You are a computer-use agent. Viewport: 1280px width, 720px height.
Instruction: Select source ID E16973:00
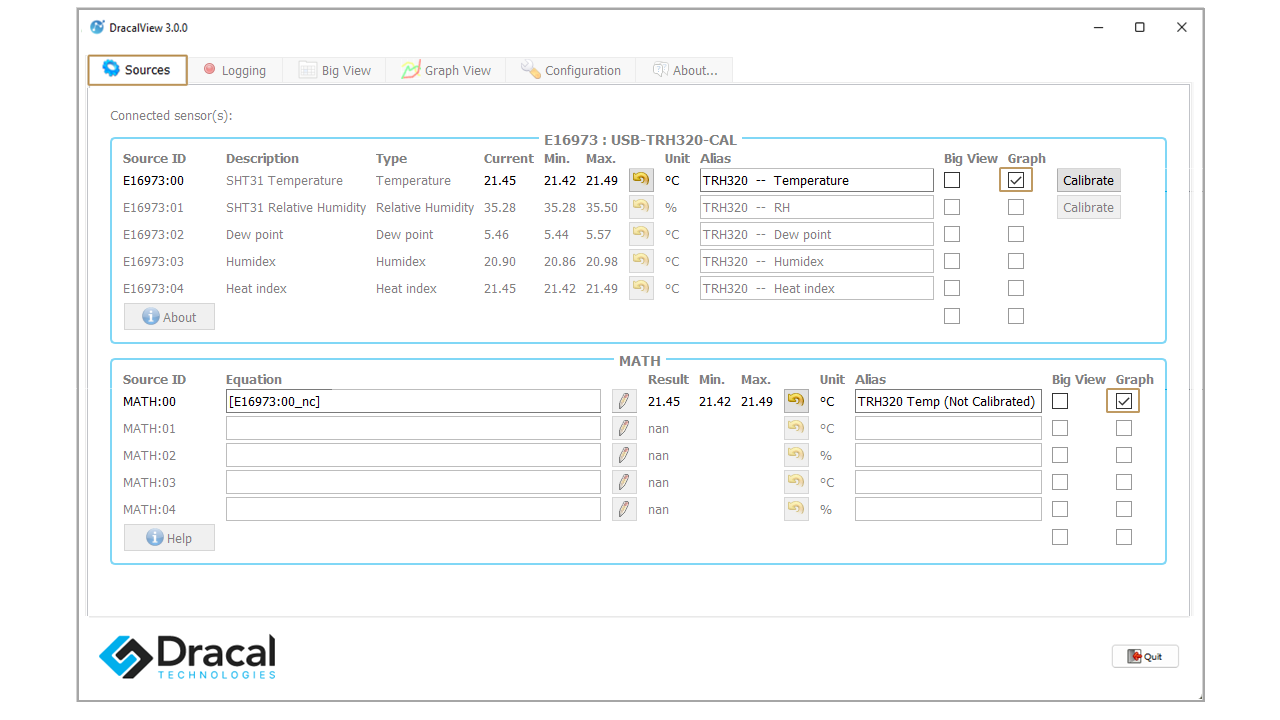[153, 181]
